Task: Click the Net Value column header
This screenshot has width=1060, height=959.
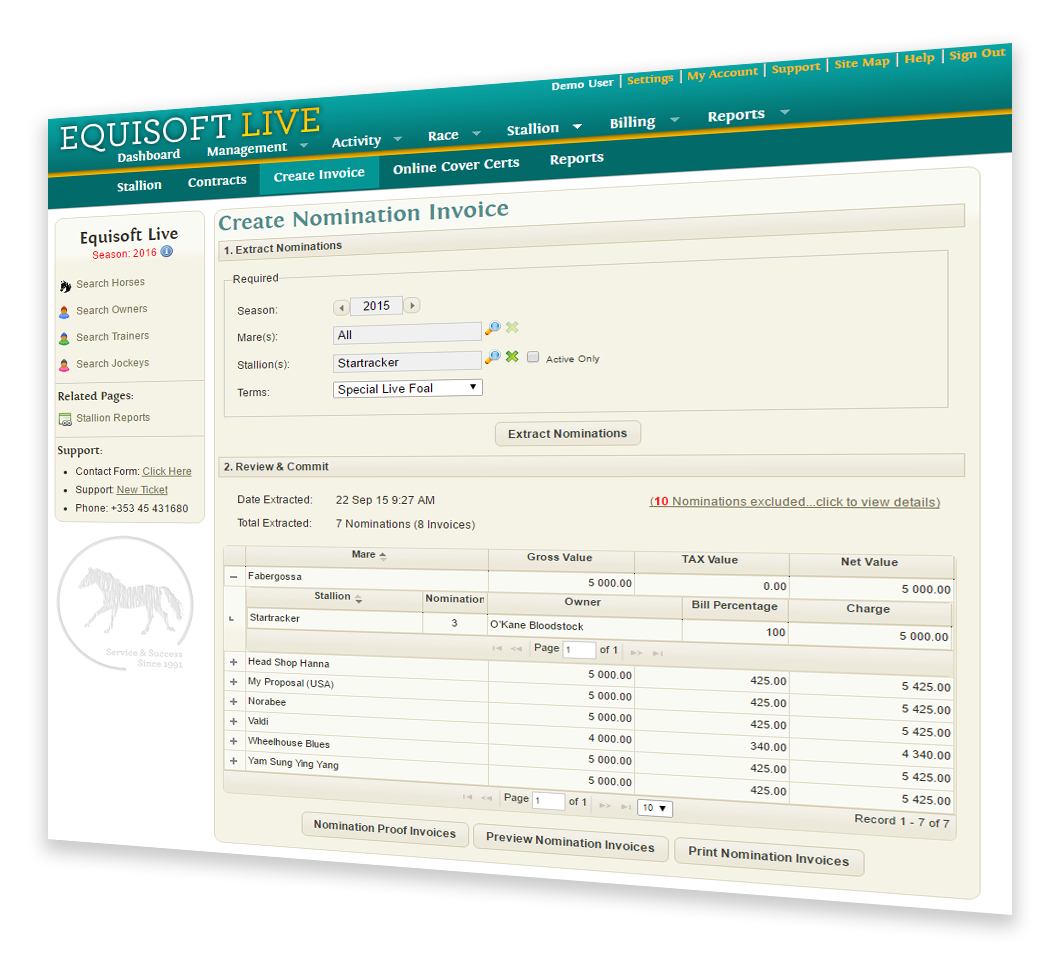Action: point(870,562)
